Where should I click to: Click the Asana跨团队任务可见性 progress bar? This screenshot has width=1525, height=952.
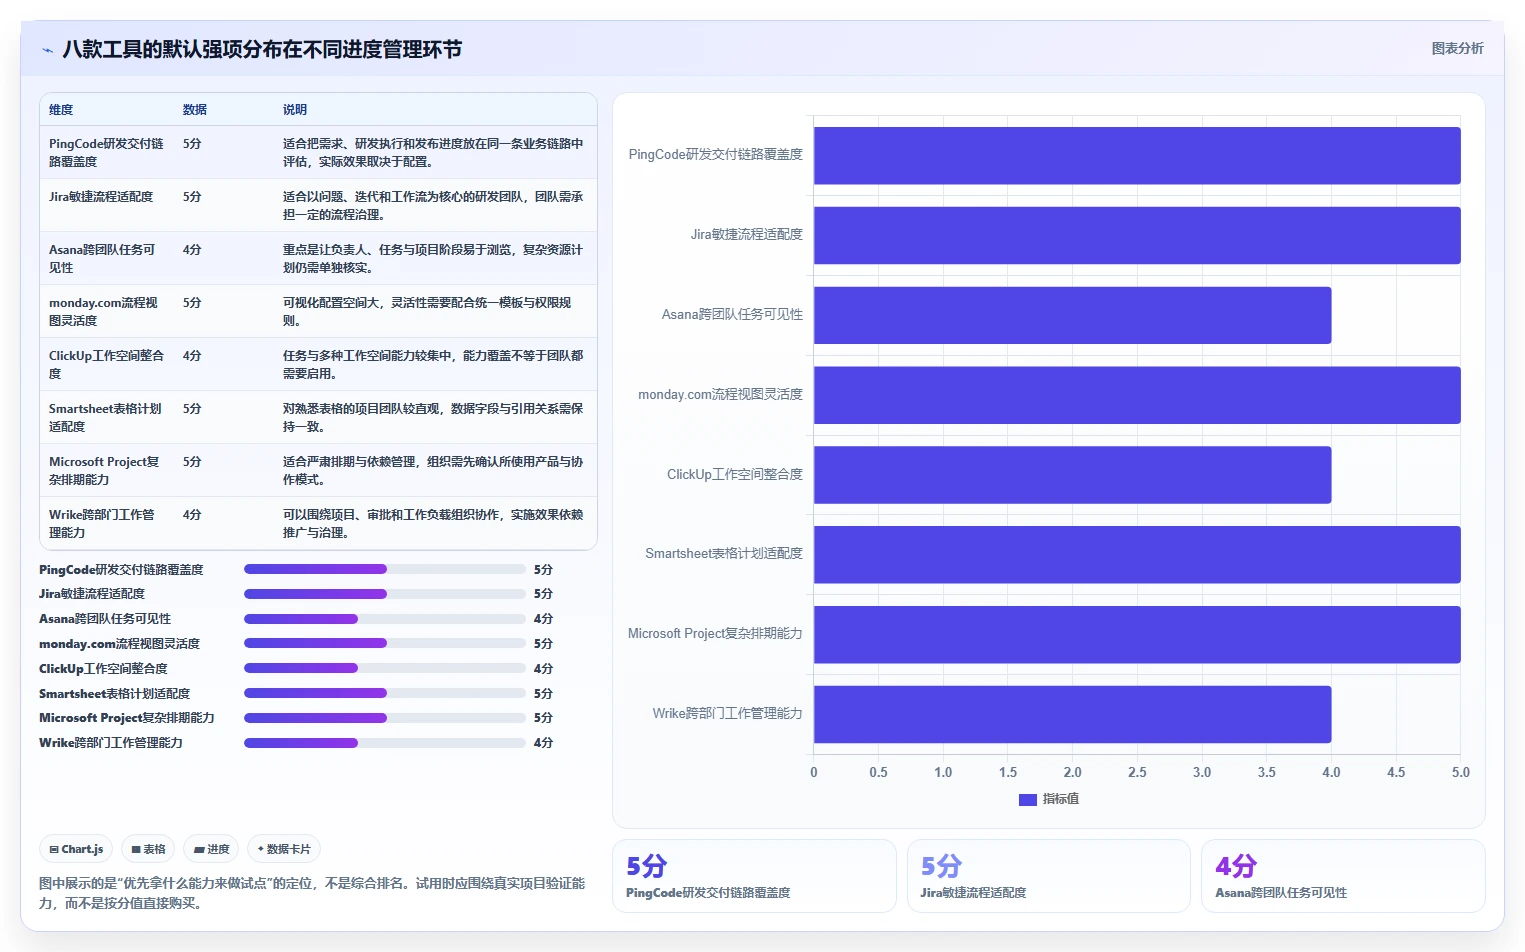coord(385,619)
